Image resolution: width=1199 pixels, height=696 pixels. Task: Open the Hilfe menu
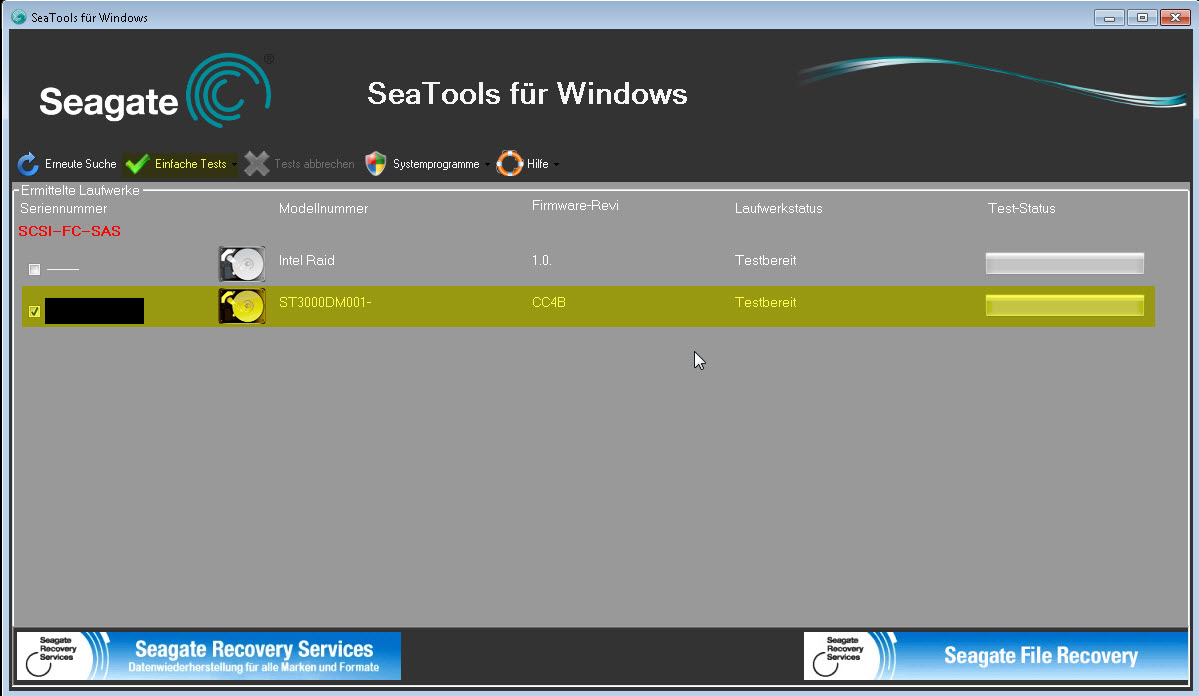point(538,164)
